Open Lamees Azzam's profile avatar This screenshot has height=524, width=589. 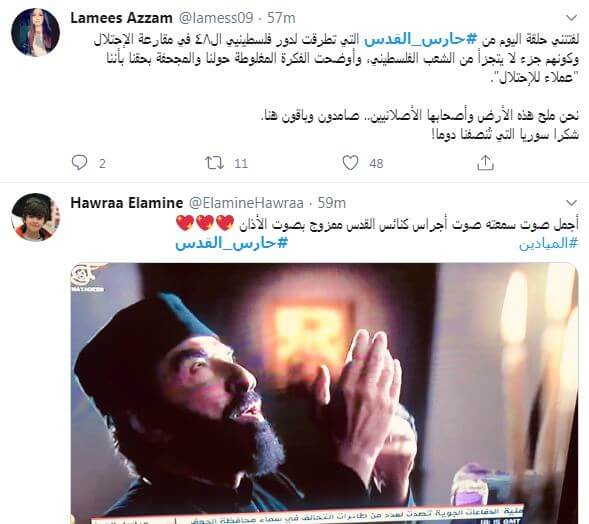click(x=35, y=32)
